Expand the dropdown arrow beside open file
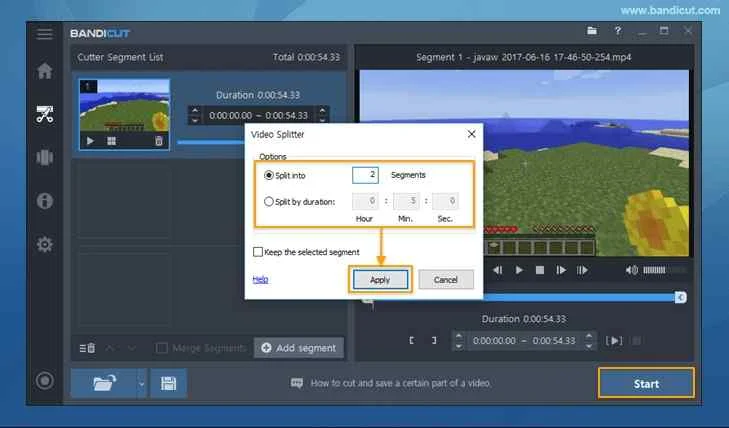 (x=141, y=383)
